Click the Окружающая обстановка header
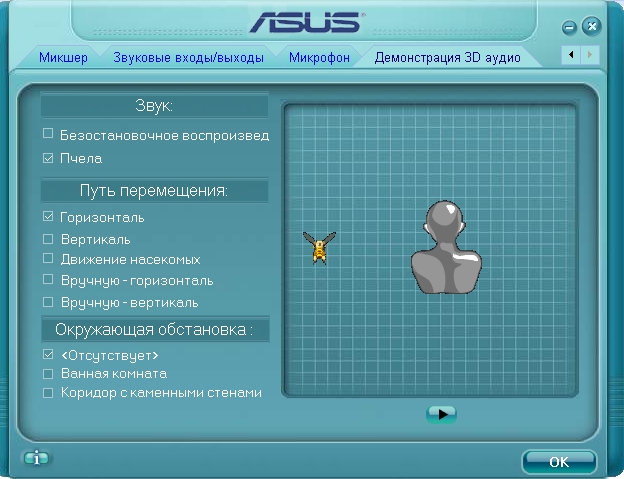Screen dimensions: 624x479 click(155, 329)
